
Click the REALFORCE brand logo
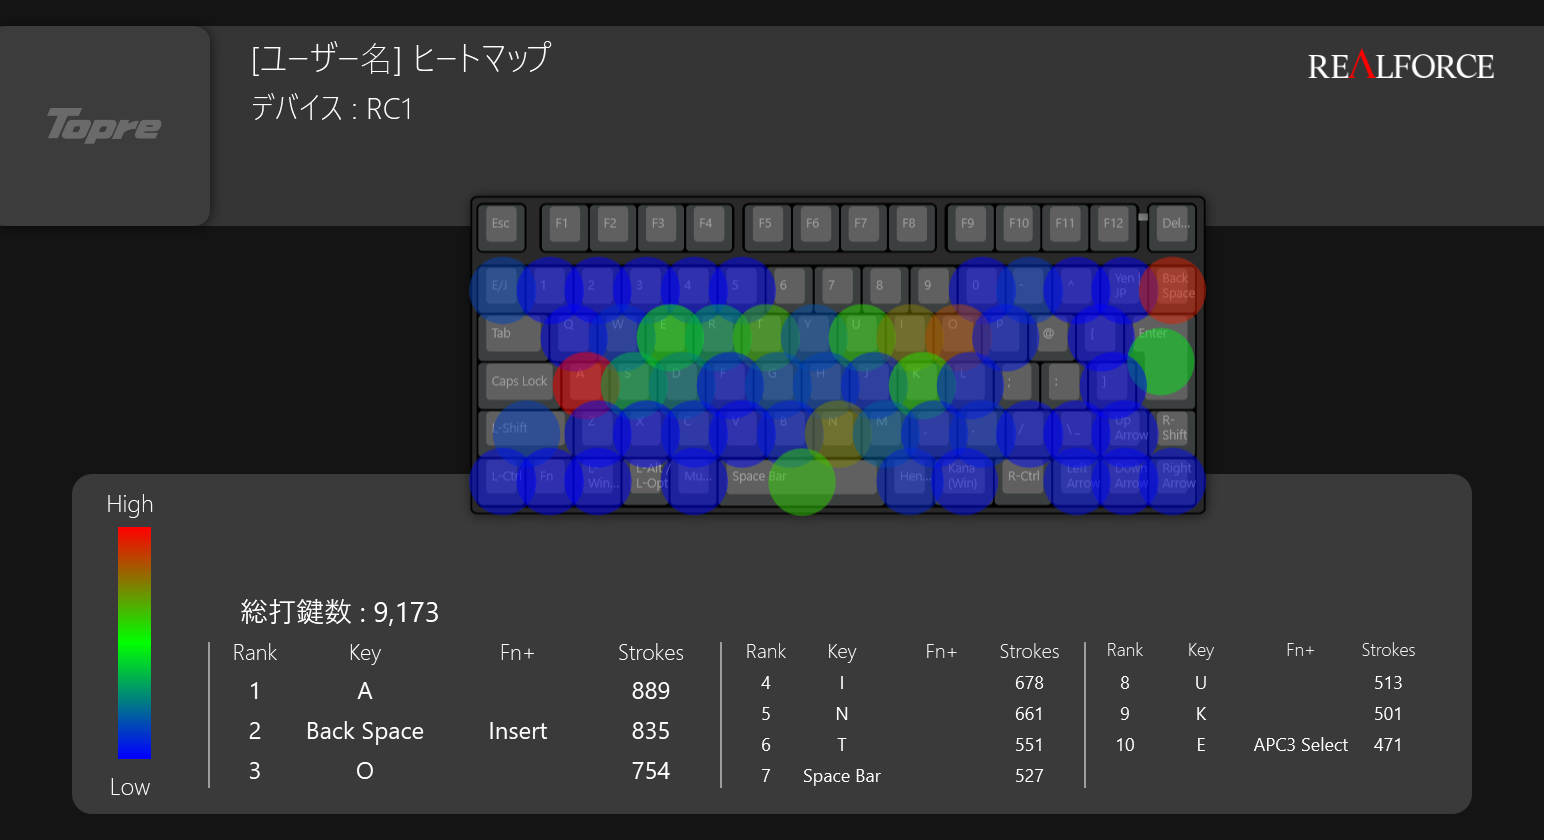click(1400, 66)
